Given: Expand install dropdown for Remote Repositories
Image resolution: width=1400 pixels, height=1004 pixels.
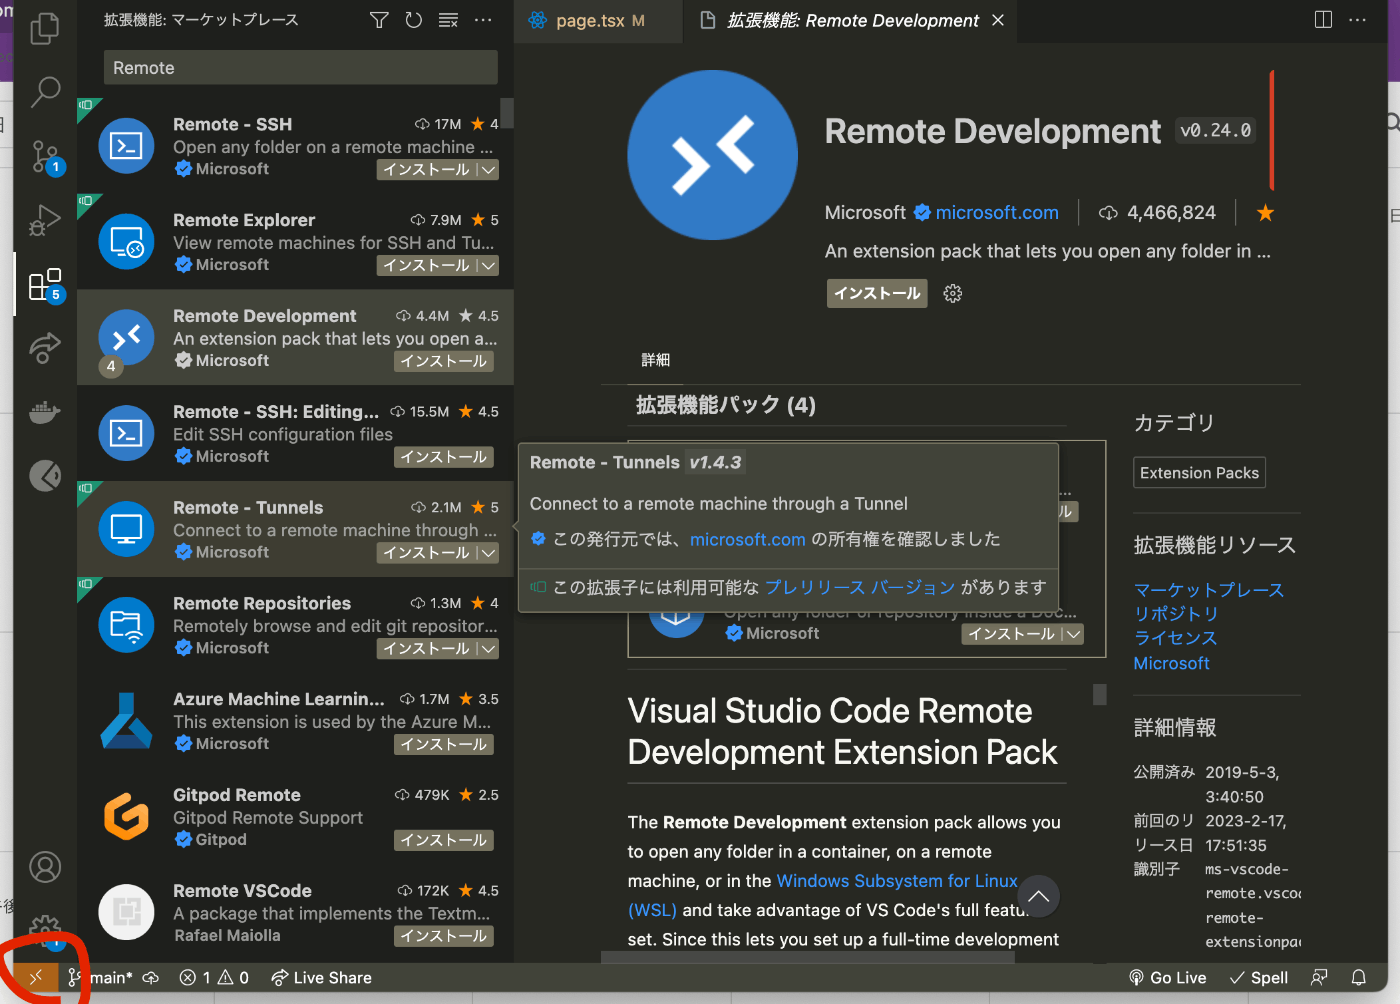Looking at the screenshot, I should pyautogui.click(x=488, y=649).
